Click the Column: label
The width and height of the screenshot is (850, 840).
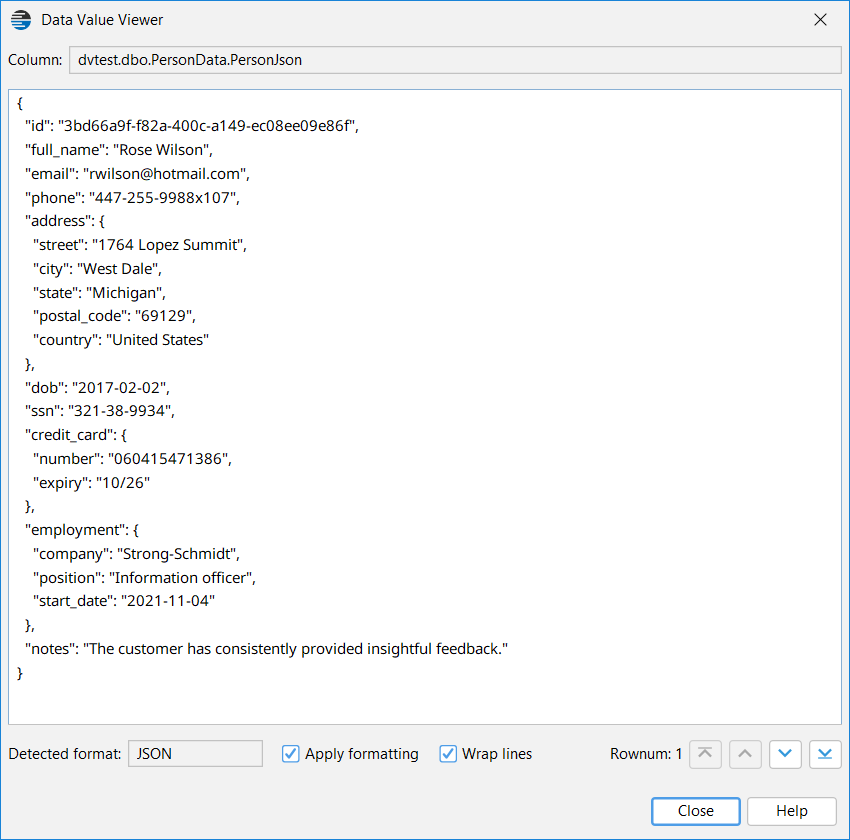pos(35,60)
